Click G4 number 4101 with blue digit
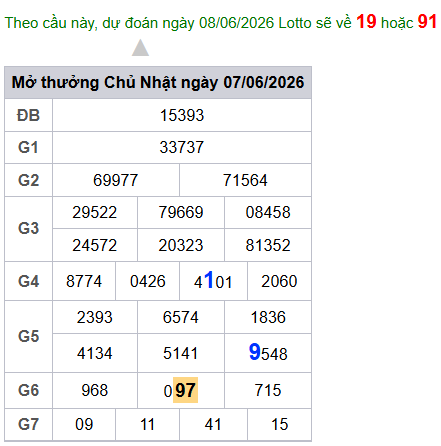 [213, 281]
